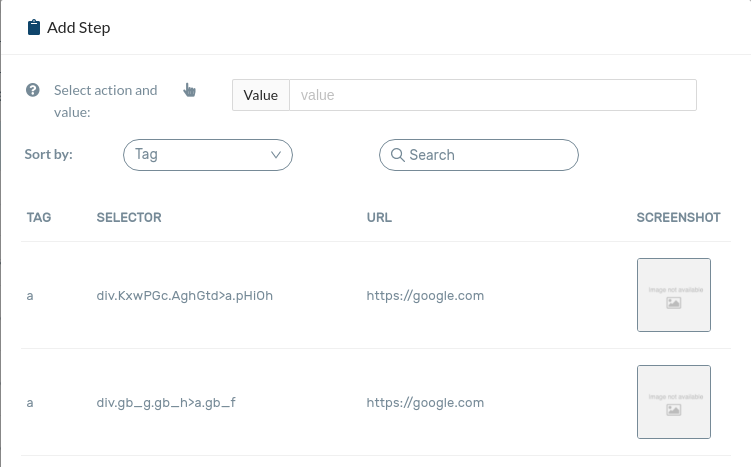Click the SELECTOR column header

[x=129, y=217]
